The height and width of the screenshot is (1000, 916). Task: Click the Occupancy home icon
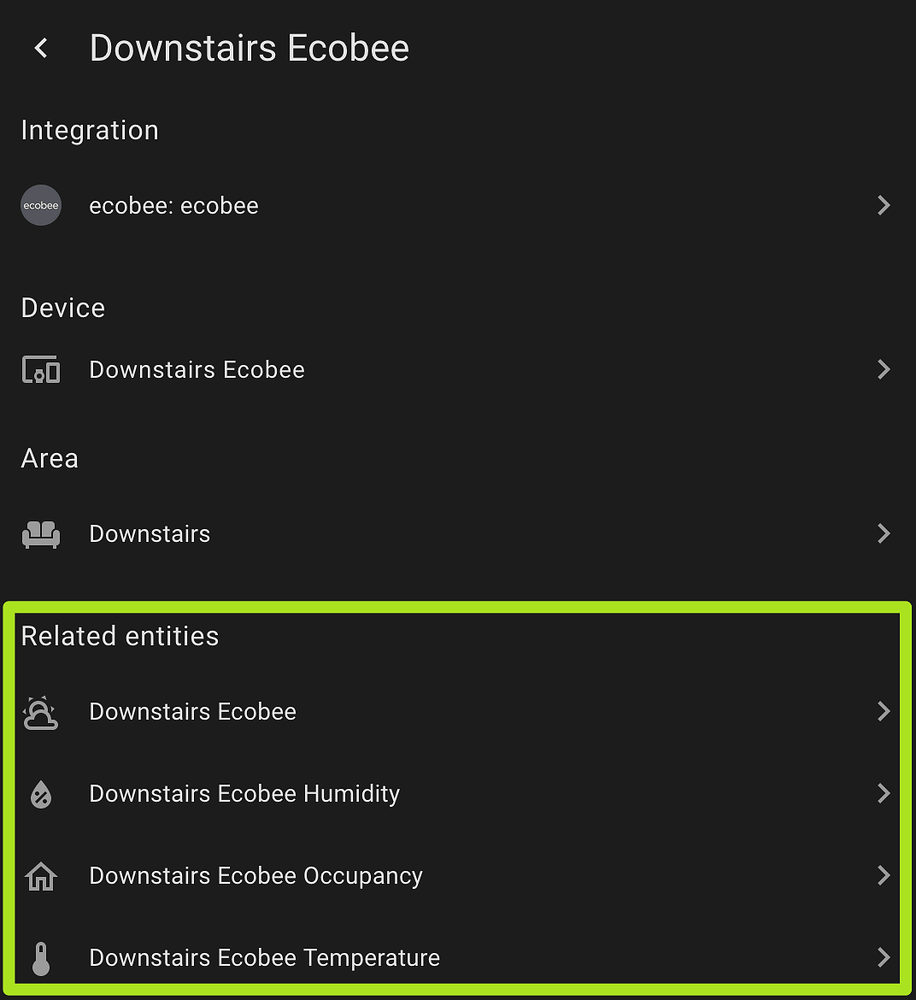point(41,876)
